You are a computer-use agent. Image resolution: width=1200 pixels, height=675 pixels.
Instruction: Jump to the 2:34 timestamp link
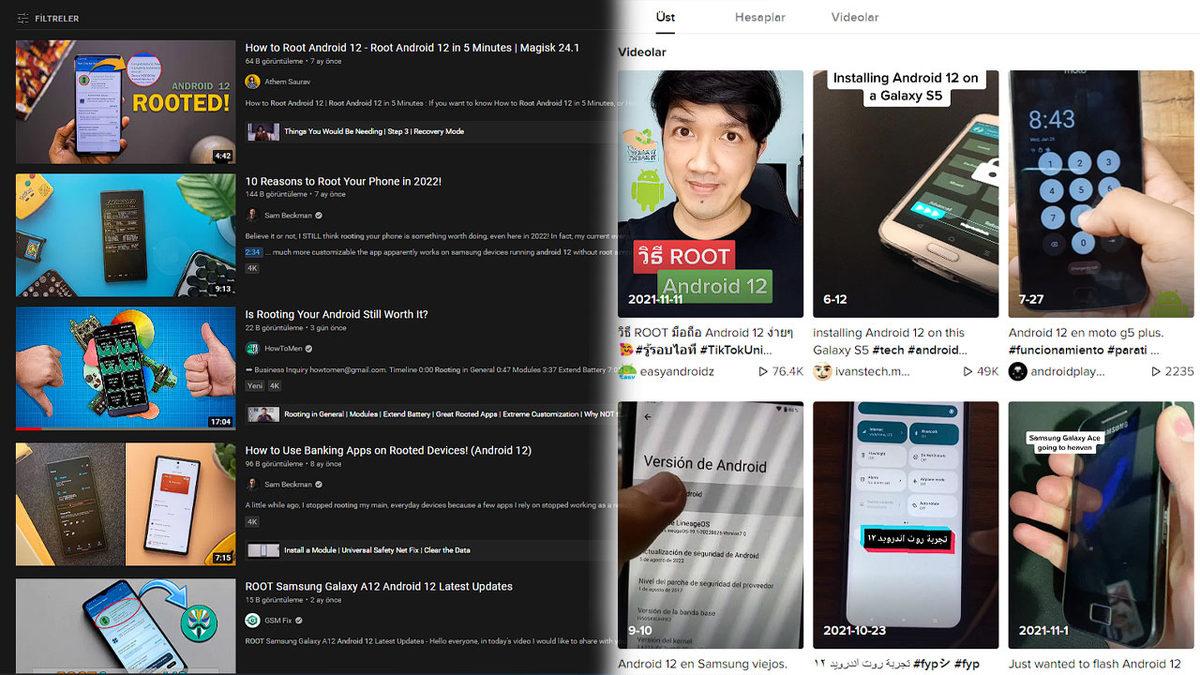click(x=253, y=252)
